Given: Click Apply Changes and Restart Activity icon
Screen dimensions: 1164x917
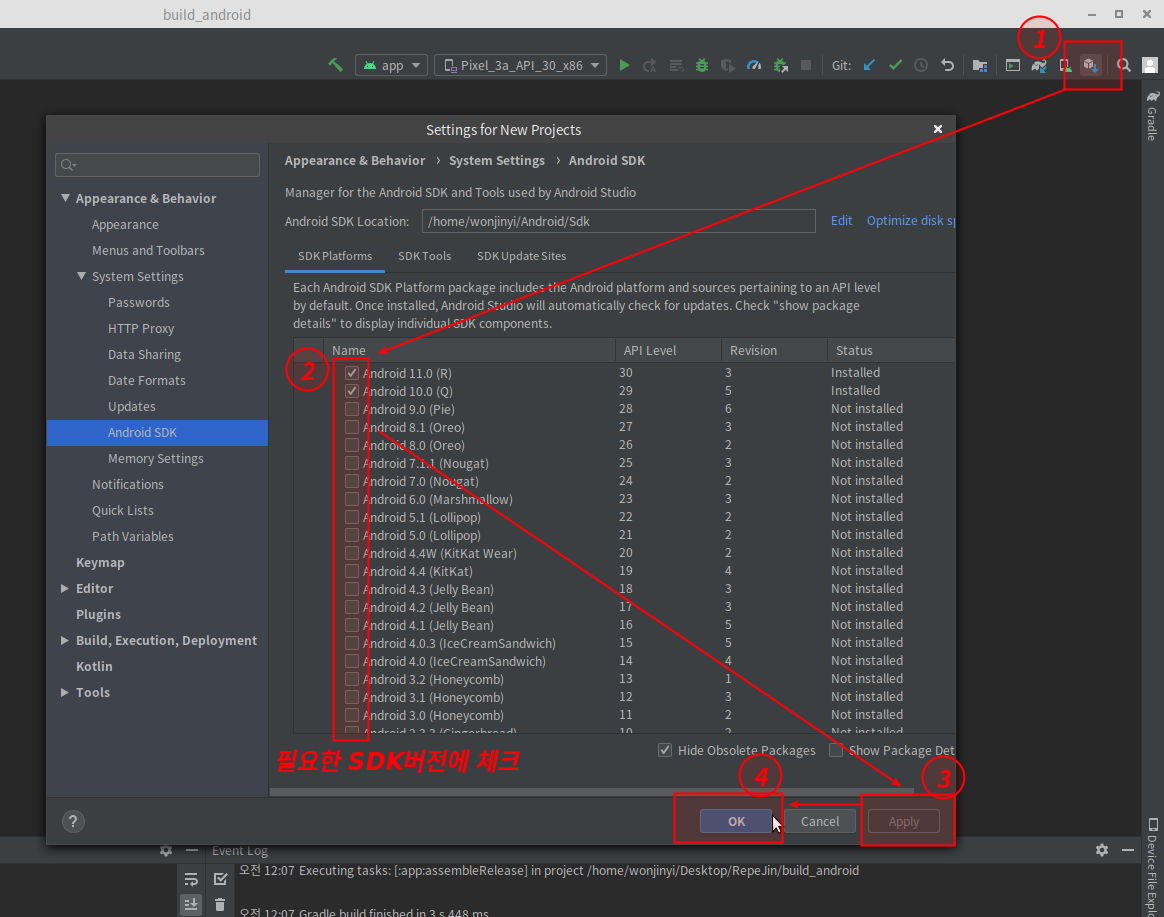Looking at the screenshot, I should pyautogui.click(x=650, y=65).
